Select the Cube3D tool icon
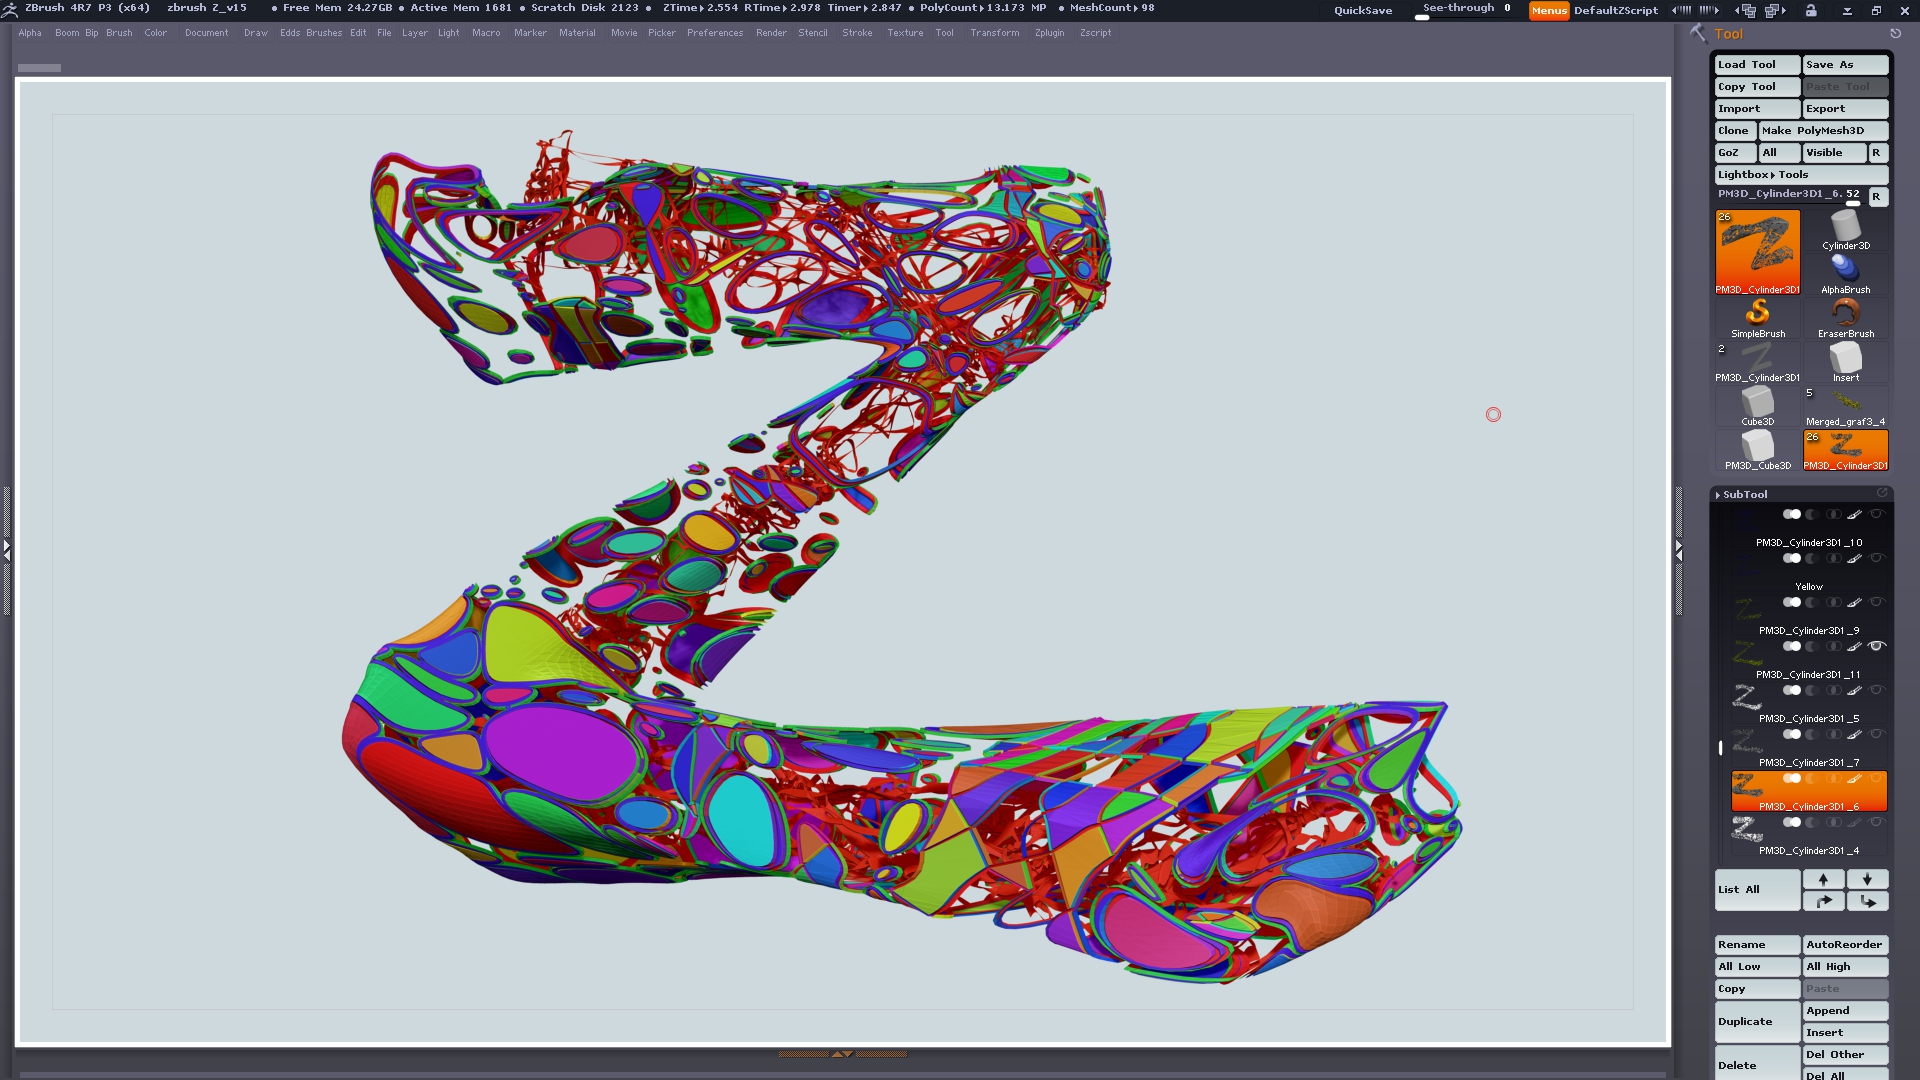 click(x=1757, y=404)
